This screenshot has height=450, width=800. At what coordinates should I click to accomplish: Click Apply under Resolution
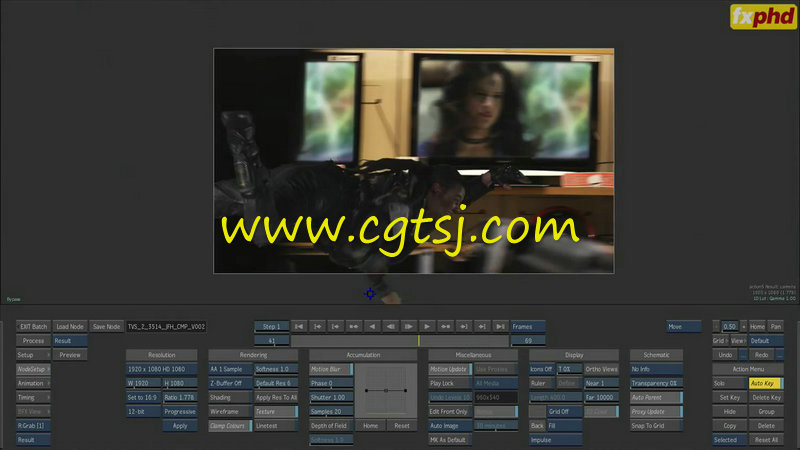(180, 426)
